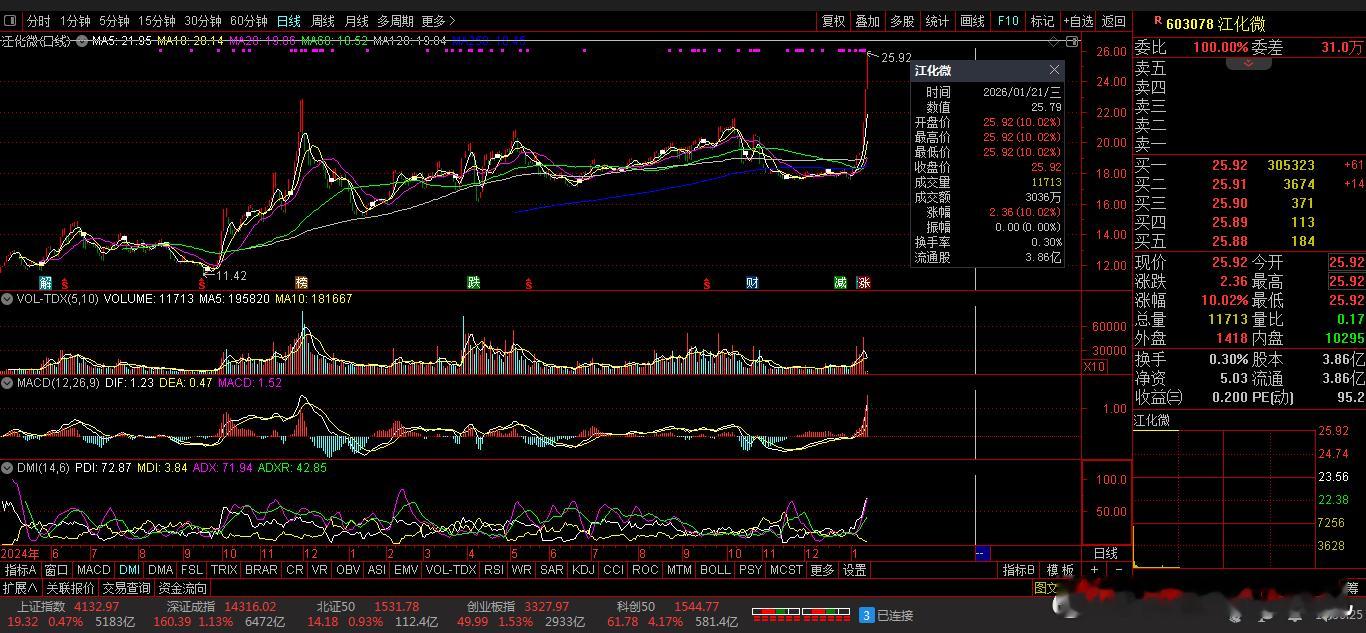Viewport: 1366px width, 633px height.
Task: Add stock with +自选
Action: point(1078,21)
